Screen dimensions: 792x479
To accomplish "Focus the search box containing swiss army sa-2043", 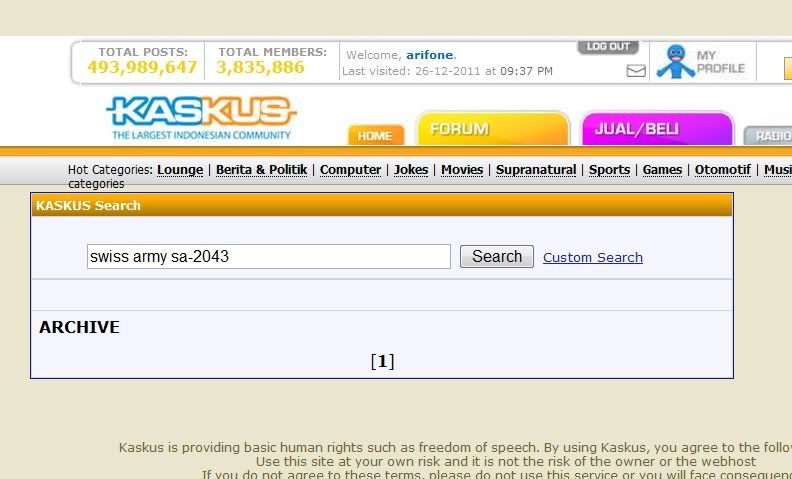I will coord(269,257).
